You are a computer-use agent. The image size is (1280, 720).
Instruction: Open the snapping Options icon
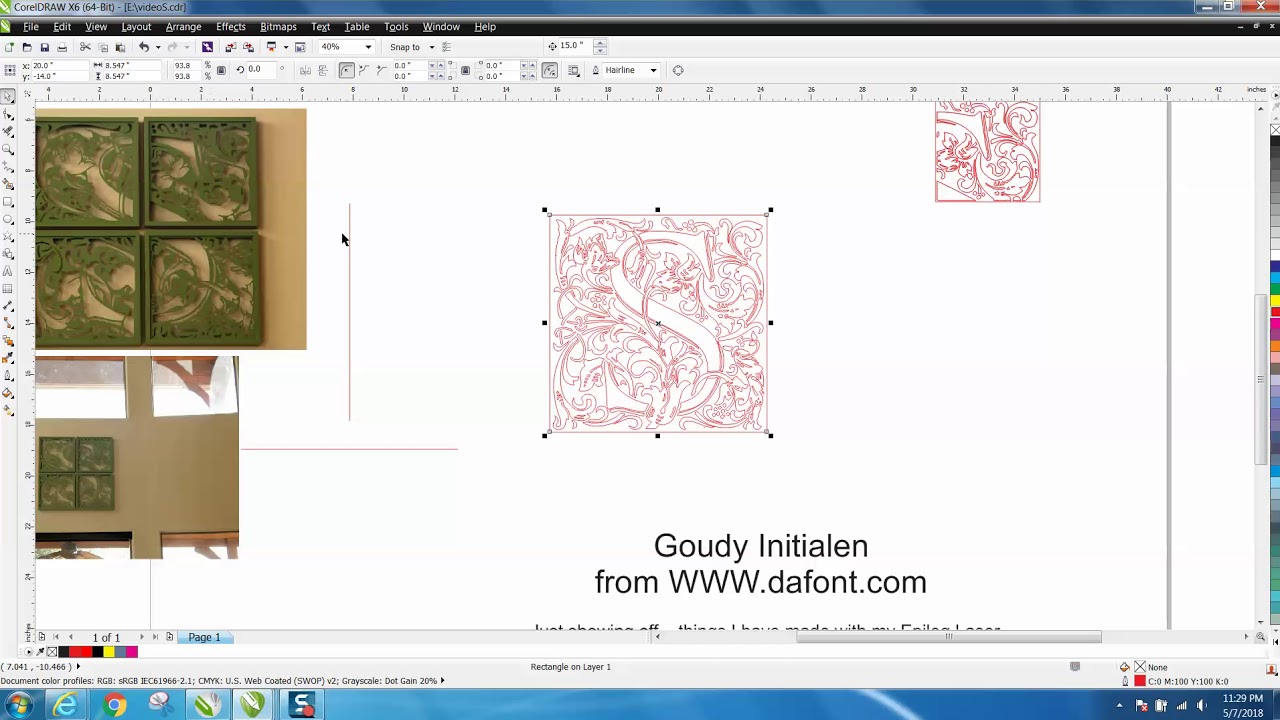pos(447,47)
